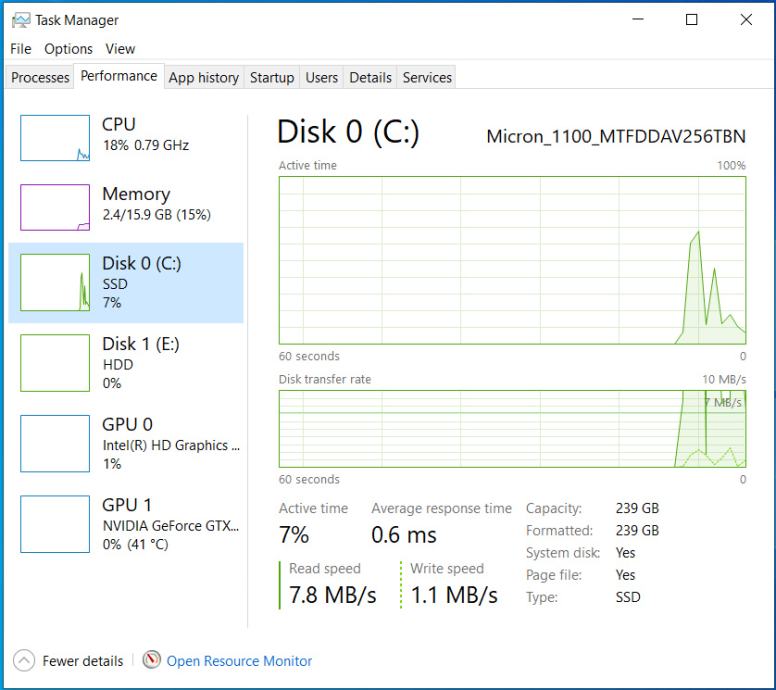This screenshot has width=776, height=690.
Task: Switch to the Processes tab
Action: point(40,78)
